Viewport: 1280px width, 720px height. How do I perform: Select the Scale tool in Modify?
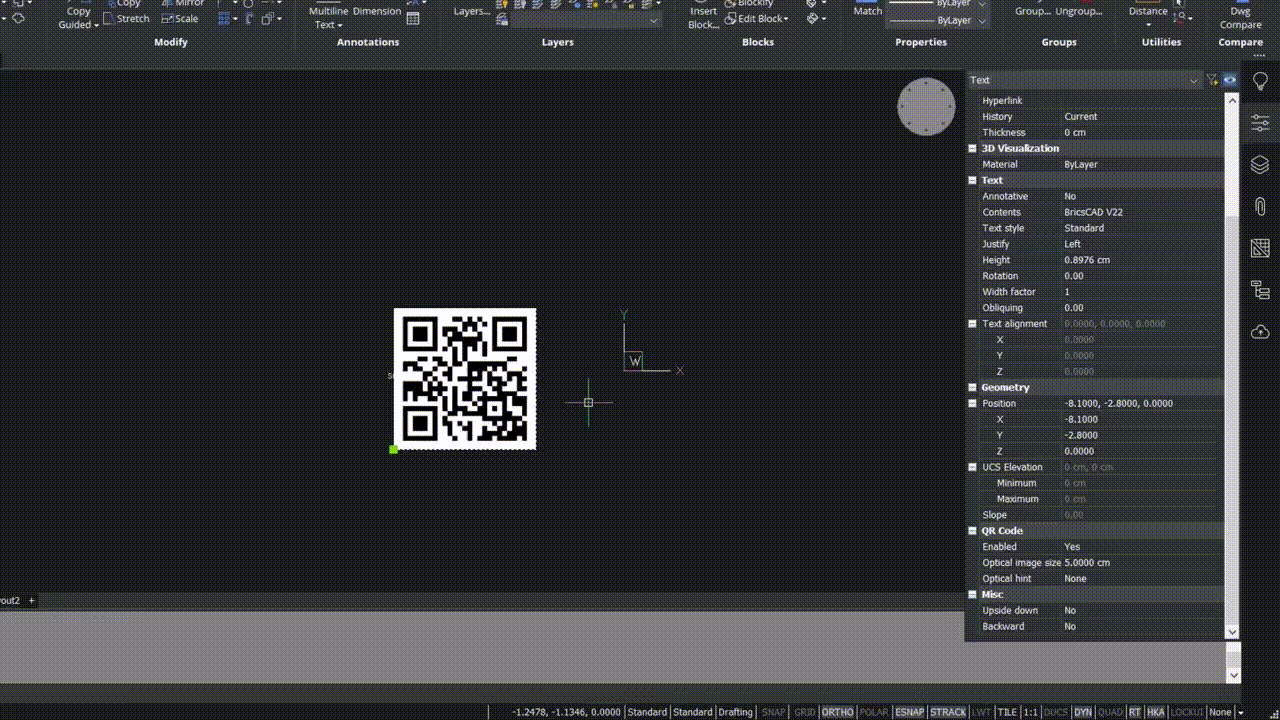[180, 18]
